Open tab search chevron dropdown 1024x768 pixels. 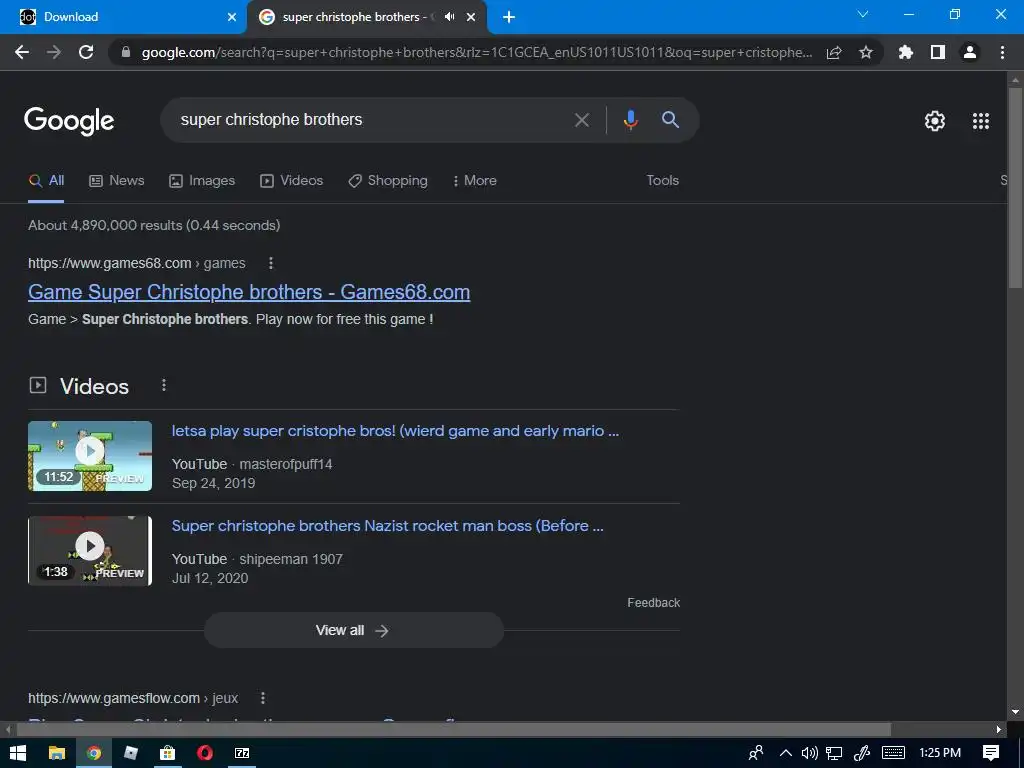pos(863,14)
